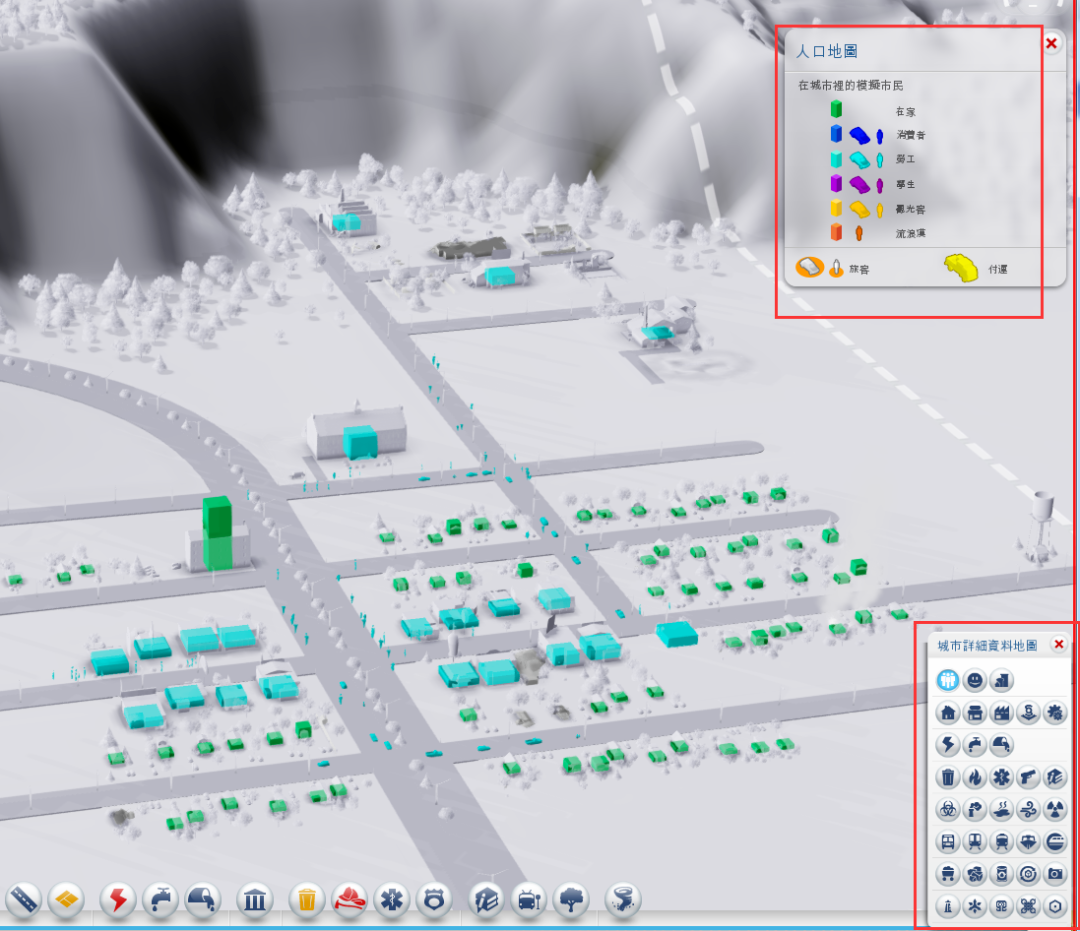Show the Oil derrick tower data map
Viewport: 1080px width, 931px height.
(x=948, y=906)
